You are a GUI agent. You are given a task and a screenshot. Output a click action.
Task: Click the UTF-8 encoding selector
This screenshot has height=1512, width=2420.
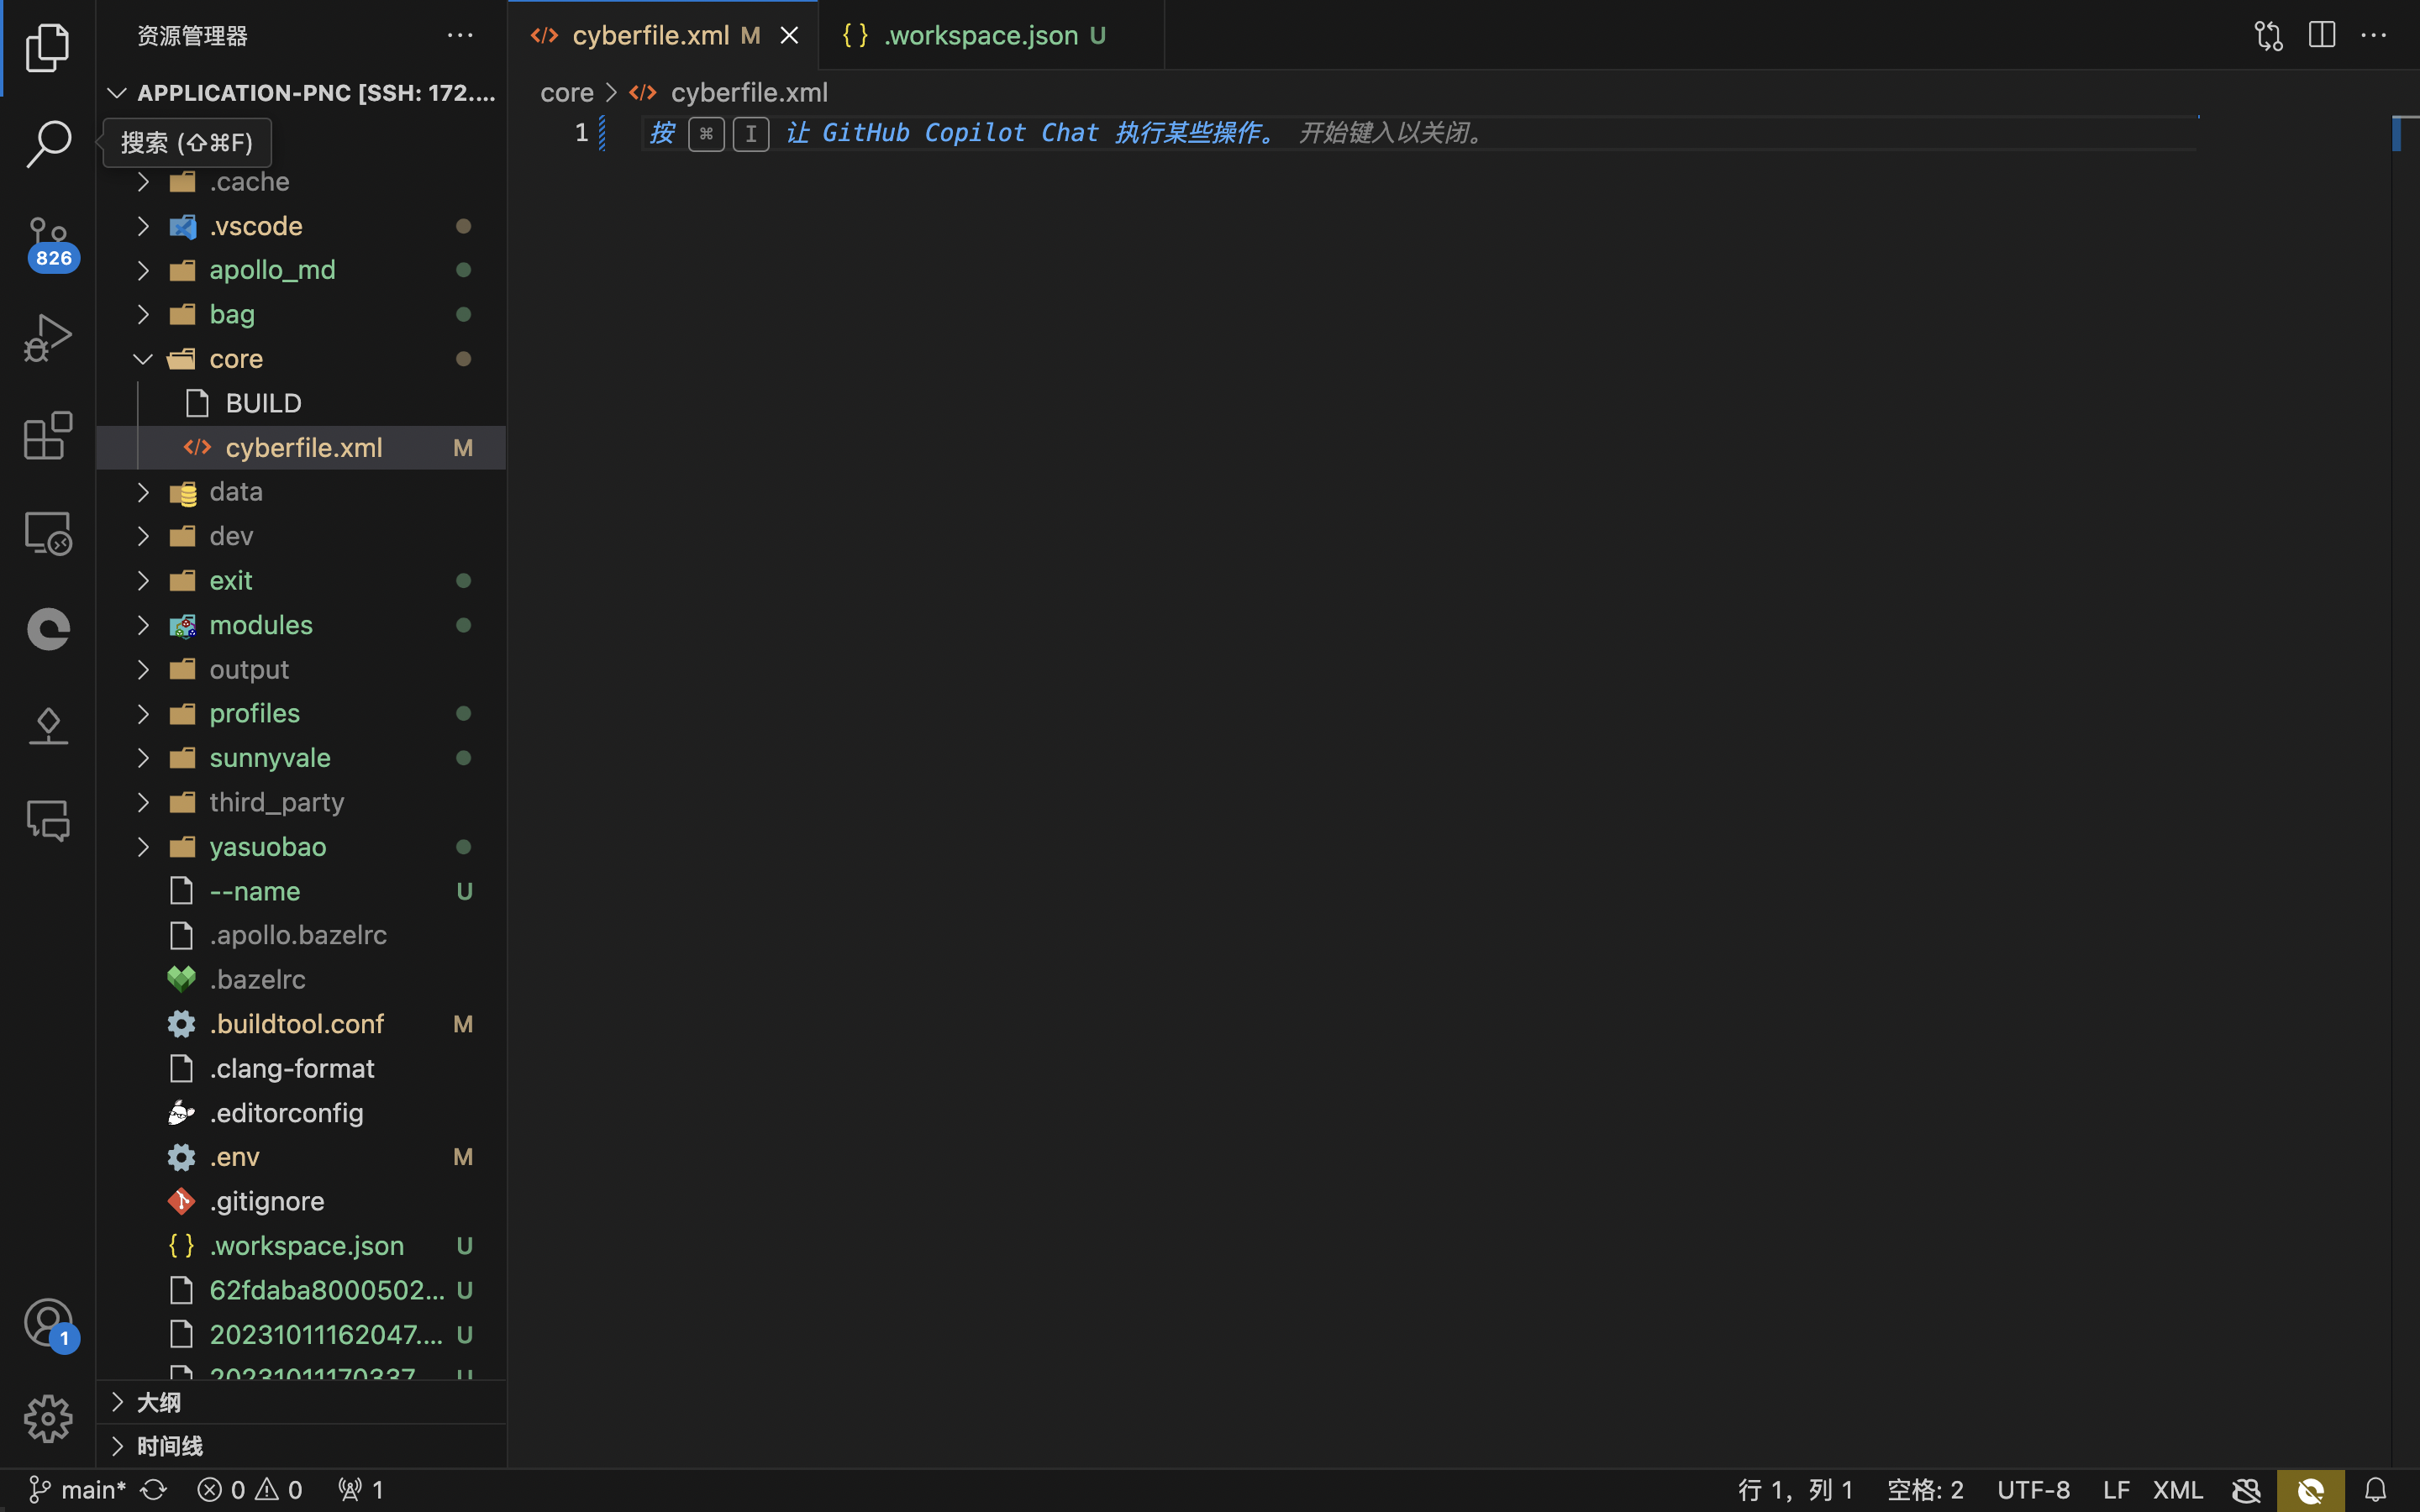pyautogui.click(x=2033, y=1490)
